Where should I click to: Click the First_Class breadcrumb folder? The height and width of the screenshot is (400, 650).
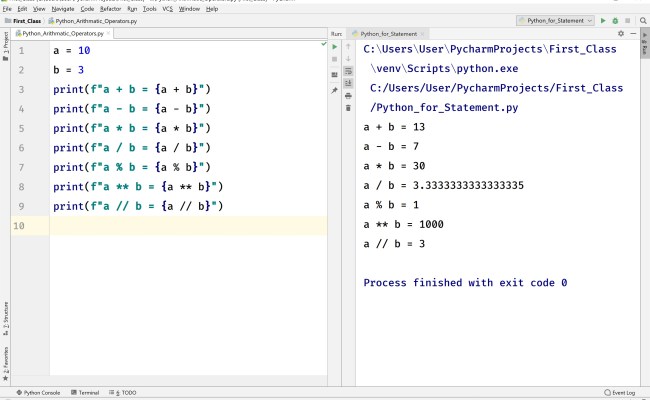click(x=23, y=21)
